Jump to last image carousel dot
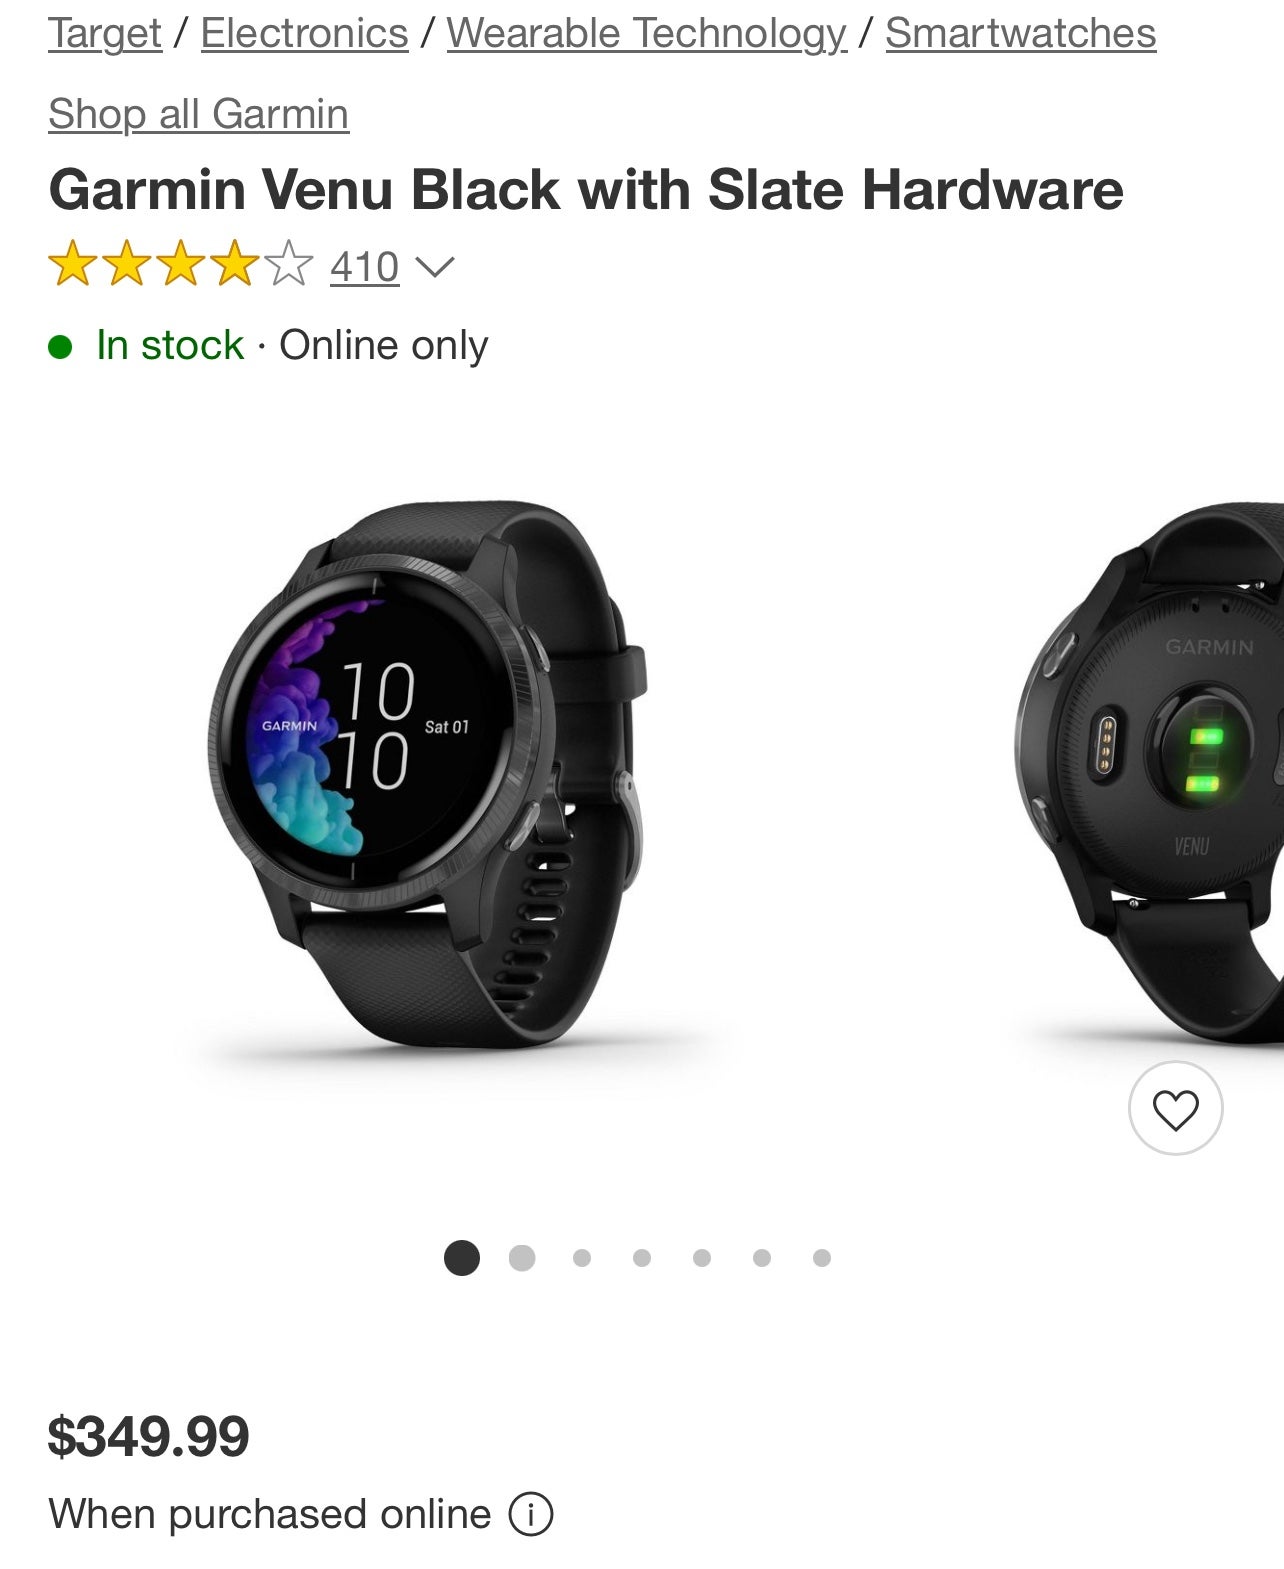The height and width of the screenshot is (1569, 1284). pos(822,1257)
